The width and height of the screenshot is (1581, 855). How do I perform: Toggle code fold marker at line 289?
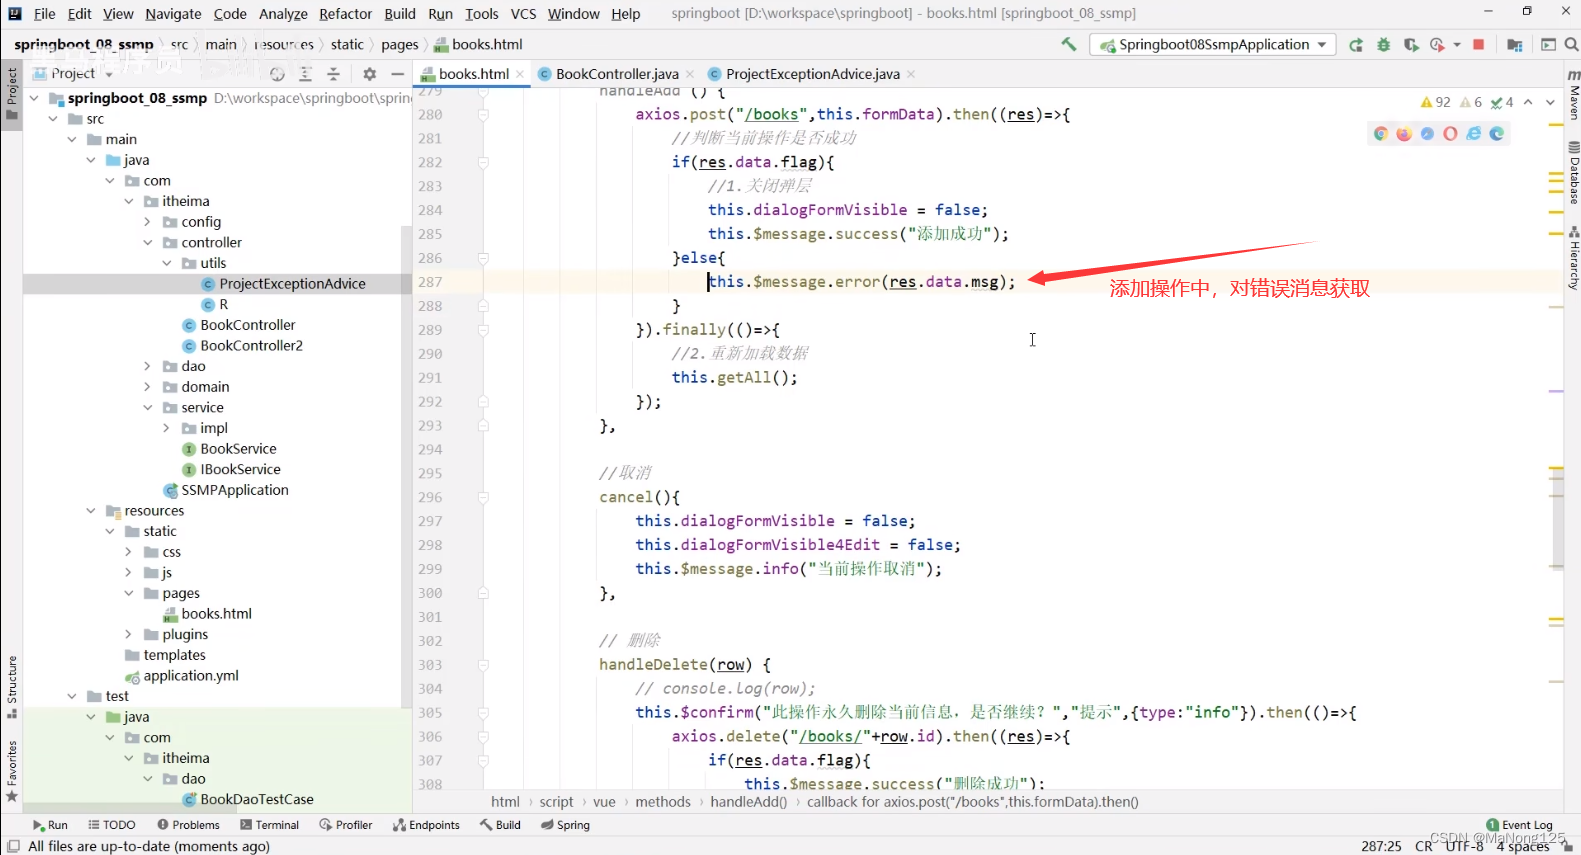(x=483, y=330)
